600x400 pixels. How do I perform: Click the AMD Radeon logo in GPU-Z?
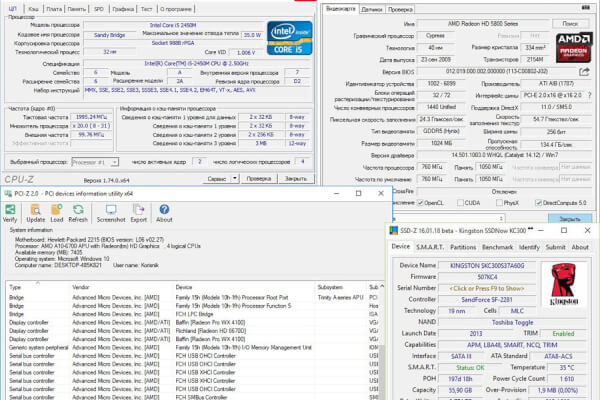click(x=574, y=48)
